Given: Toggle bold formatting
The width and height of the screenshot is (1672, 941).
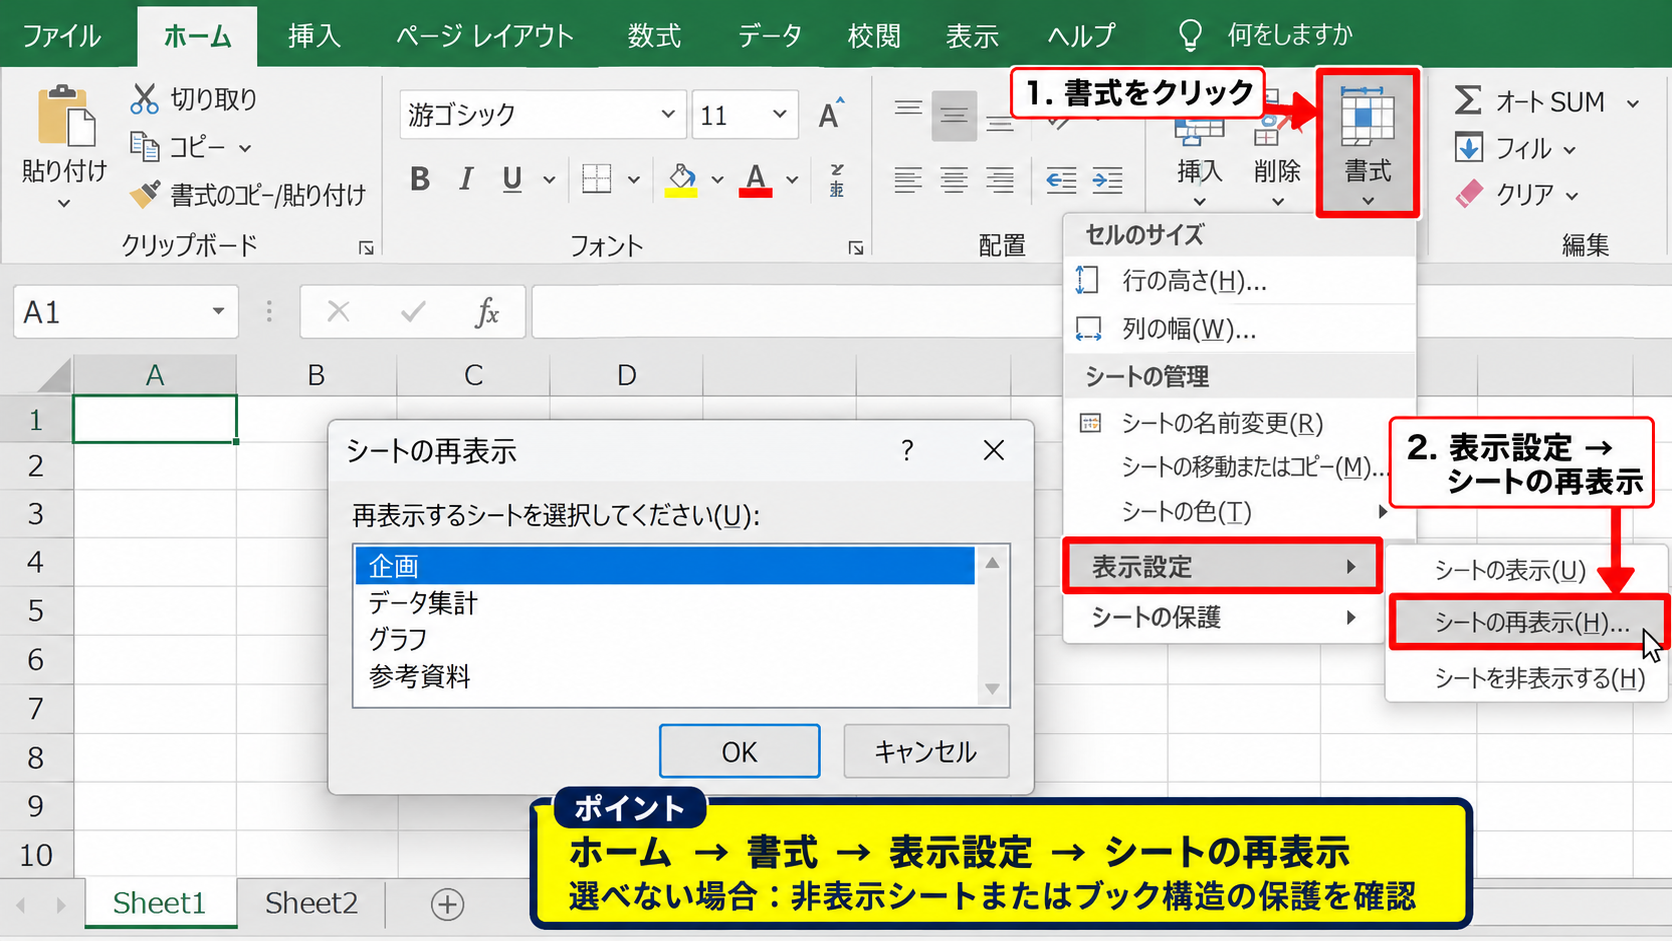Looking at the screenshot, I should 420,179.
